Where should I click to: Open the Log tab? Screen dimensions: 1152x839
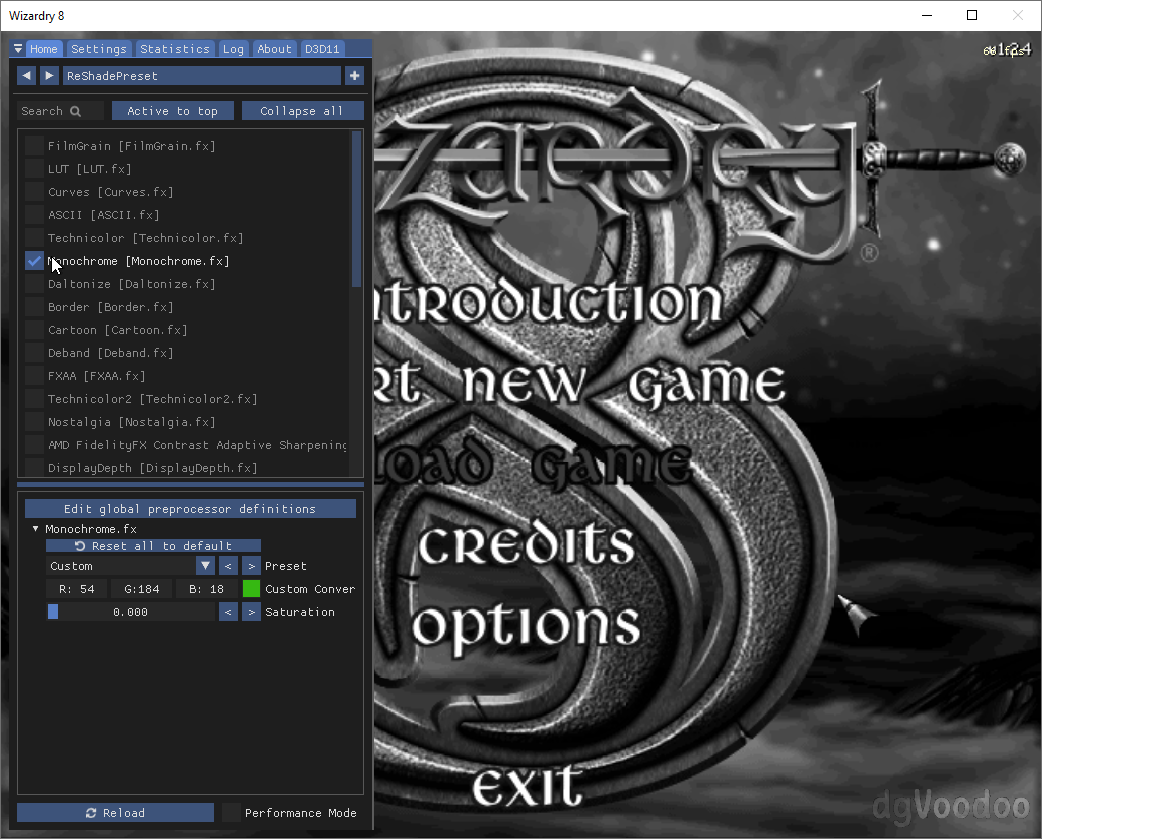click(233, 48)
